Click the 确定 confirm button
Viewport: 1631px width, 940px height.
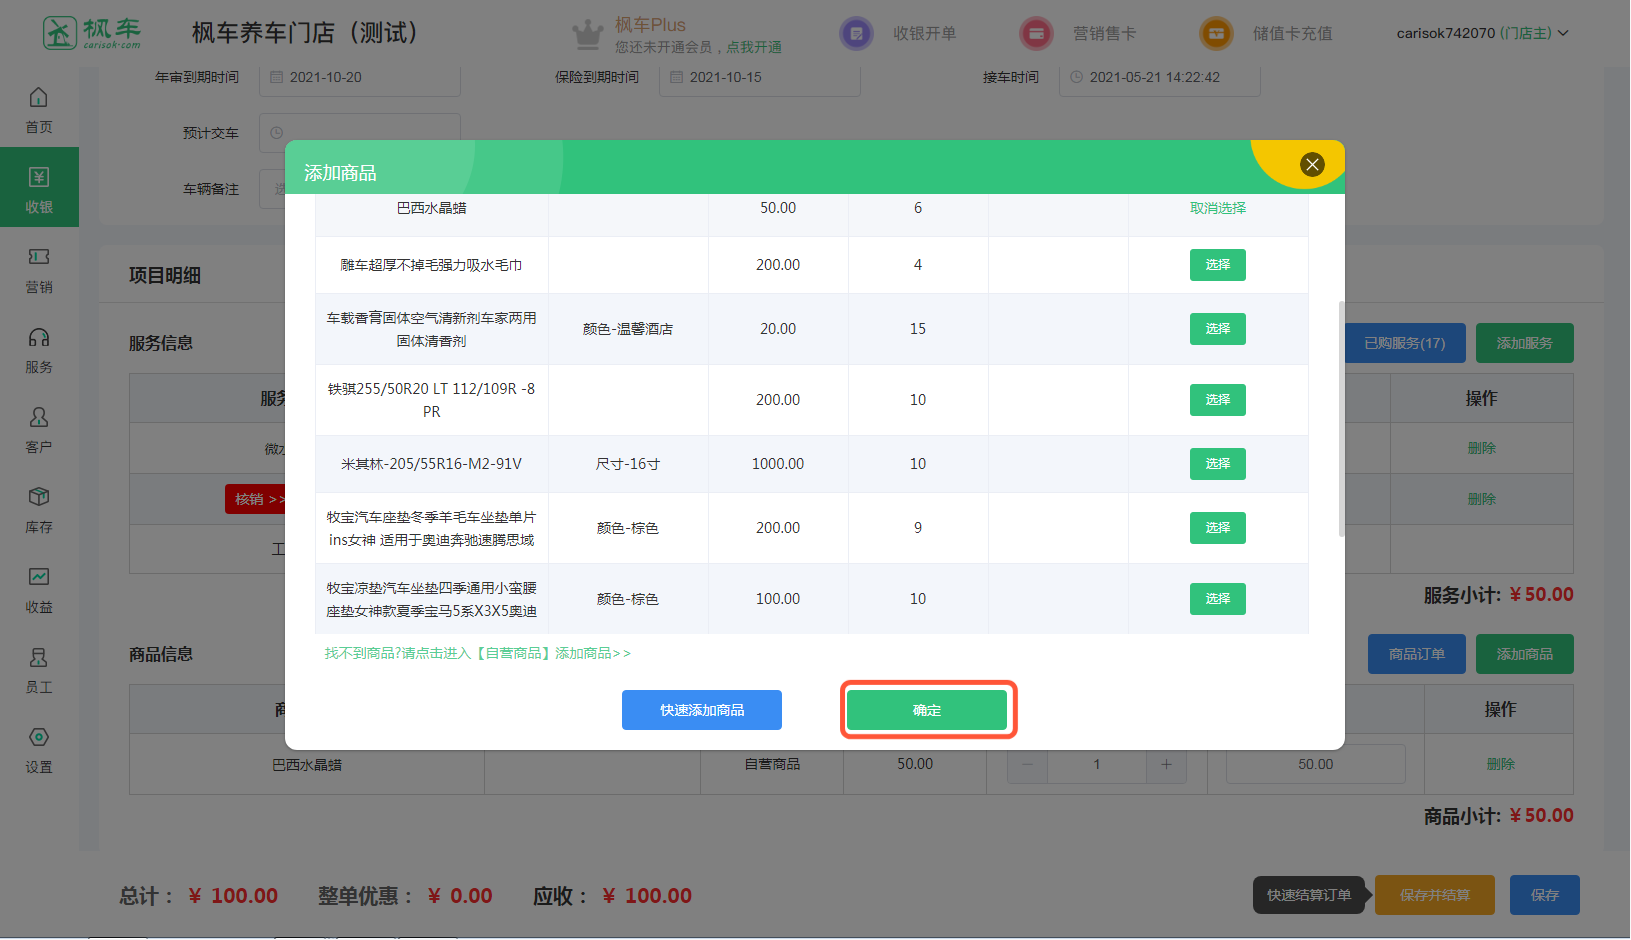click(927, 710)
